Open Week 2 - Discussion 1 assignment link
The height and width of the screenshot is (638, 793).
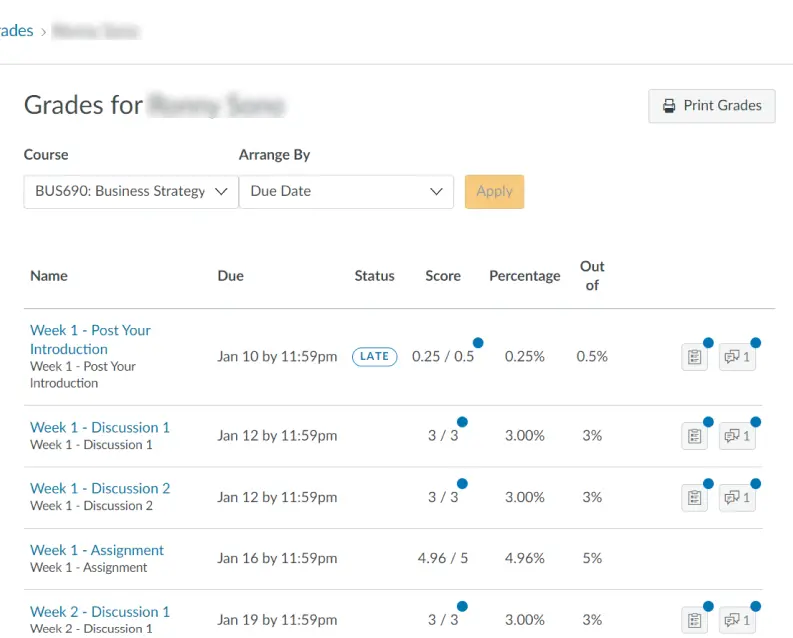(x=100, y=611)
